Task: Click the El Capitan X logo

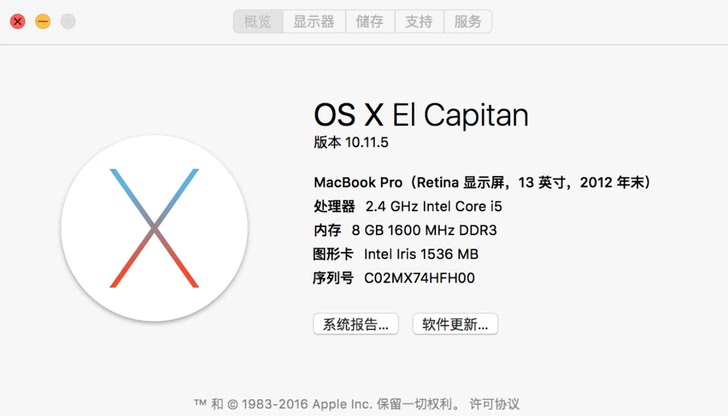Action: click(x=154, y=228)
